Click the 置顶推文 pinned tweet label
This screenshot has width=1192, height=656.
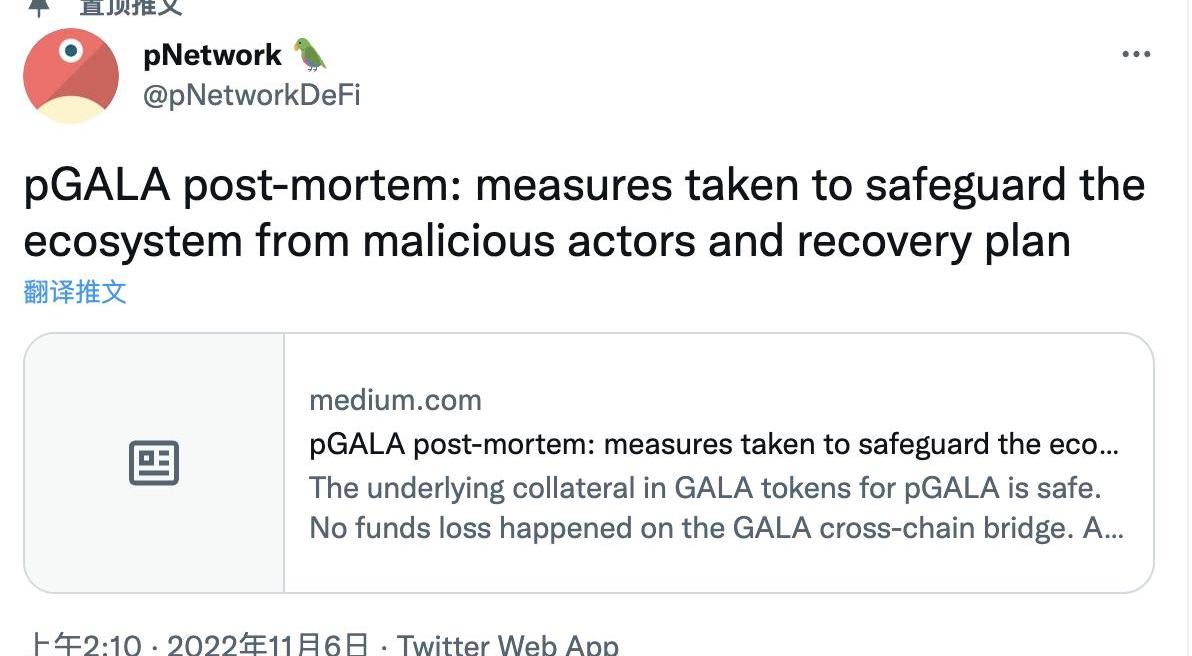131,6
